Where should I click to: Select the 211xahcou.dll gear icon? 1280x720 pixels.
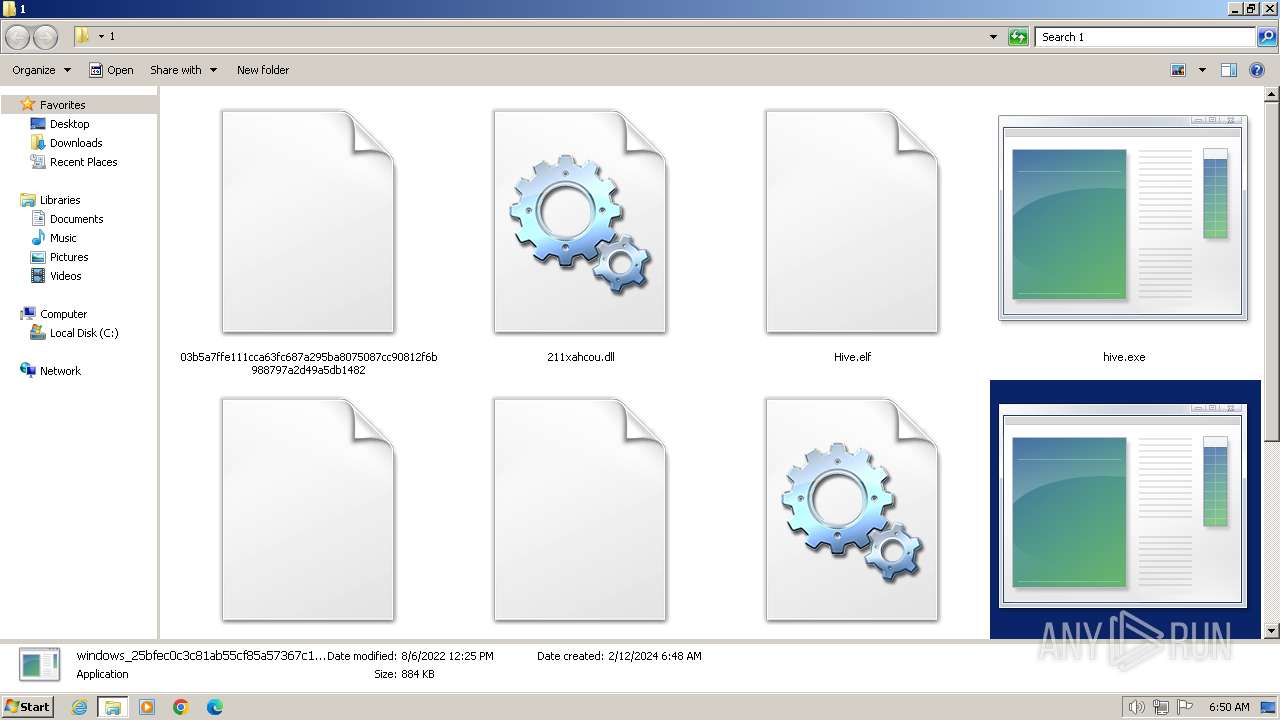coord(580,222)
